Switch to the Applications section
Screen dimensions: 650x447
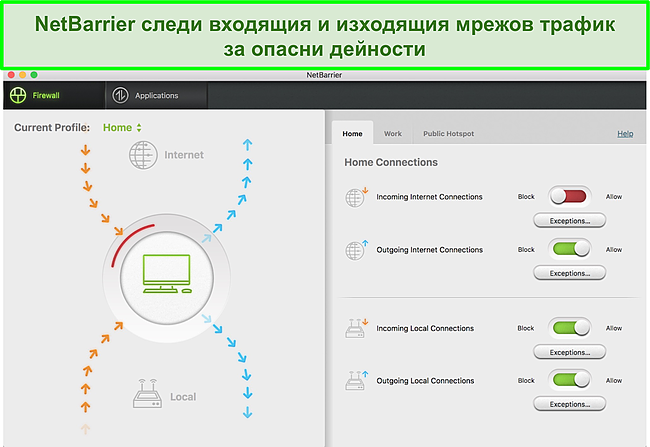pyautogui.click(x=156, y=95)
